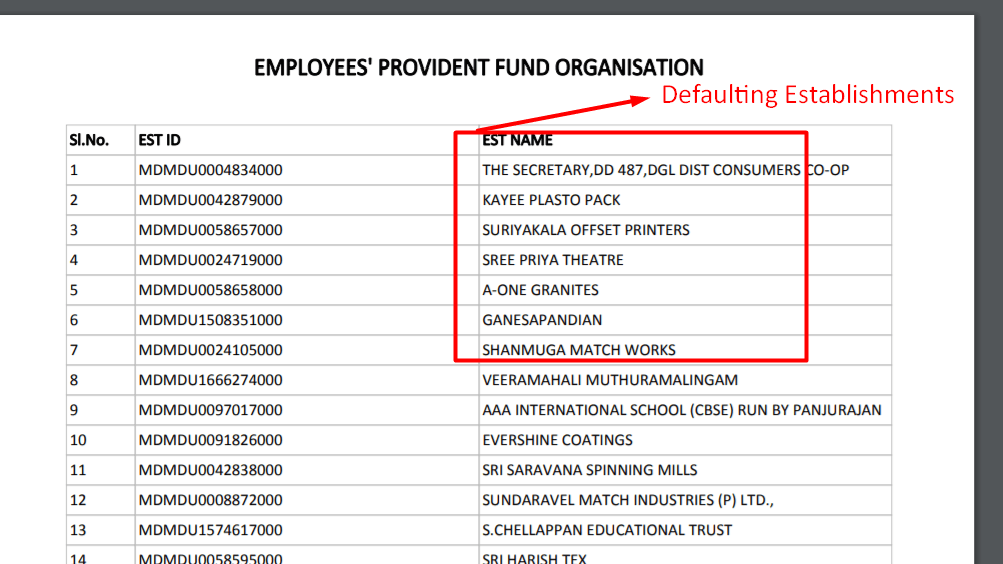Select EST ID MDMDU0008872000
1003x564 pixels.
point(210,501)
